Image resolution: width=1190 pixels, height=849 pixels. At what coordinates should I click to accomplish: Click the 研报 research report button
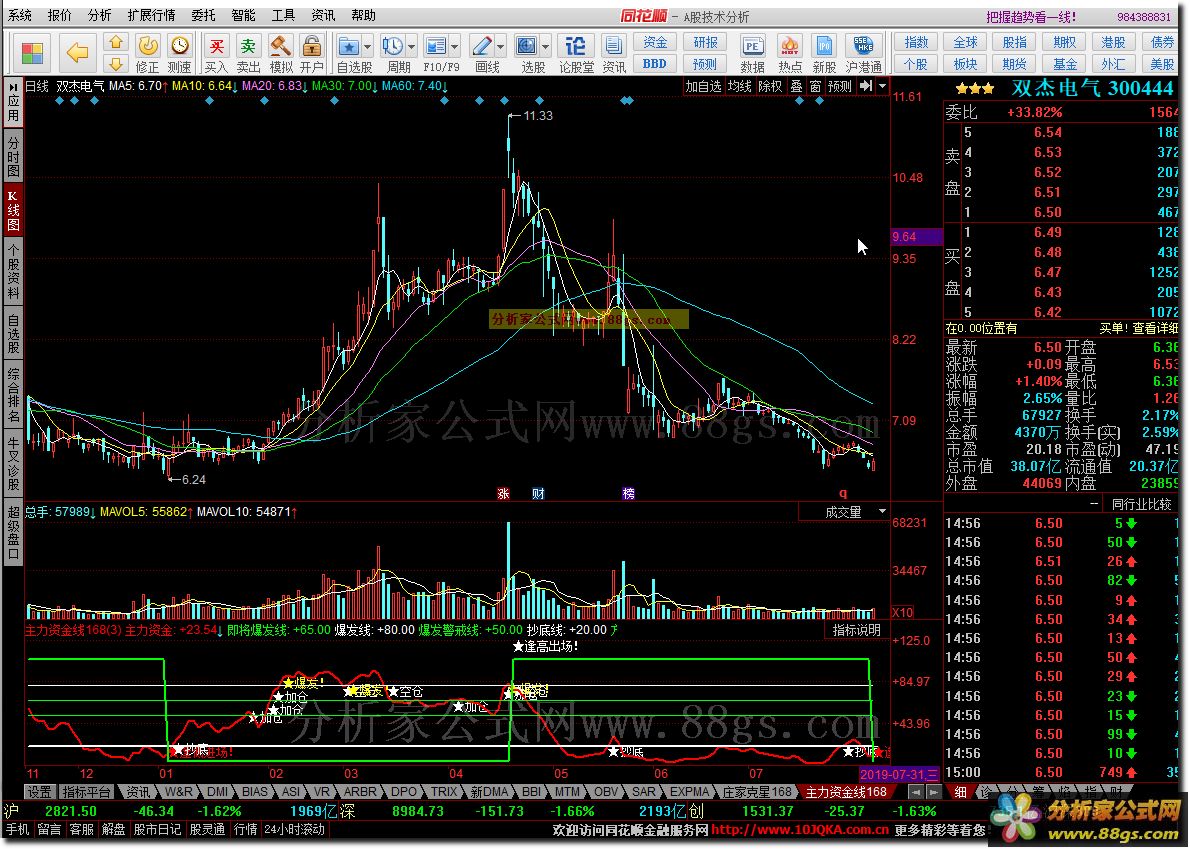tap(705, 42)
